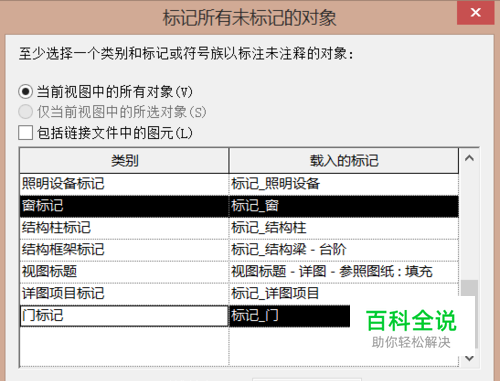Click the 载入的标记 column header
Image resolution: width=500 pixels, height=381 pixels.
344,161
